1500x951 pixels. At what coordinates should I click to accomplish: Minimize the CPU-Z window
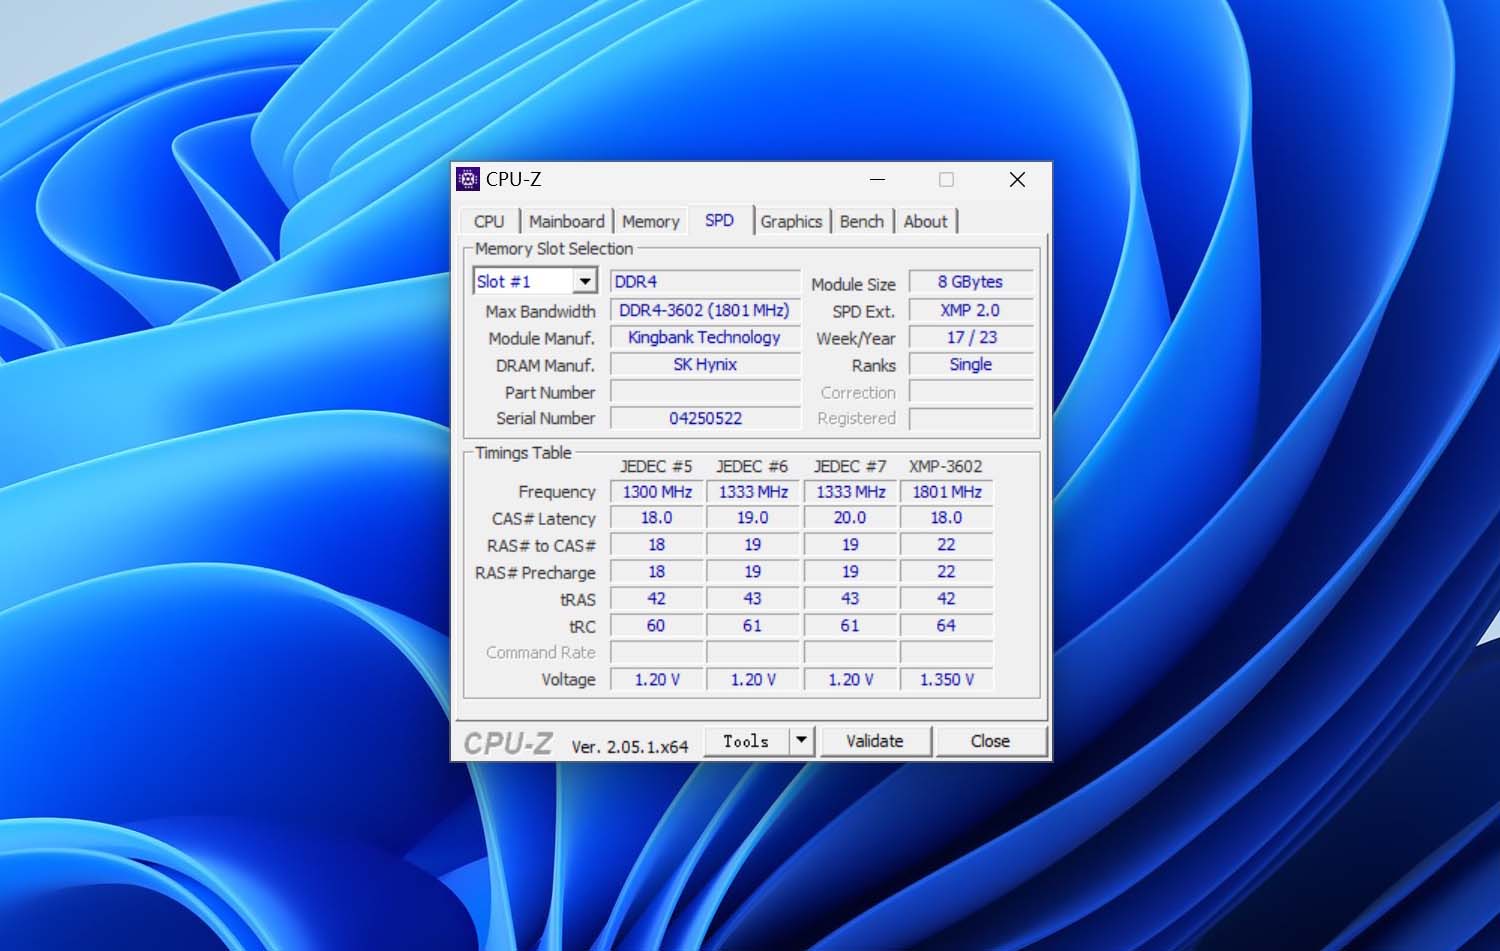pos(878,179)
